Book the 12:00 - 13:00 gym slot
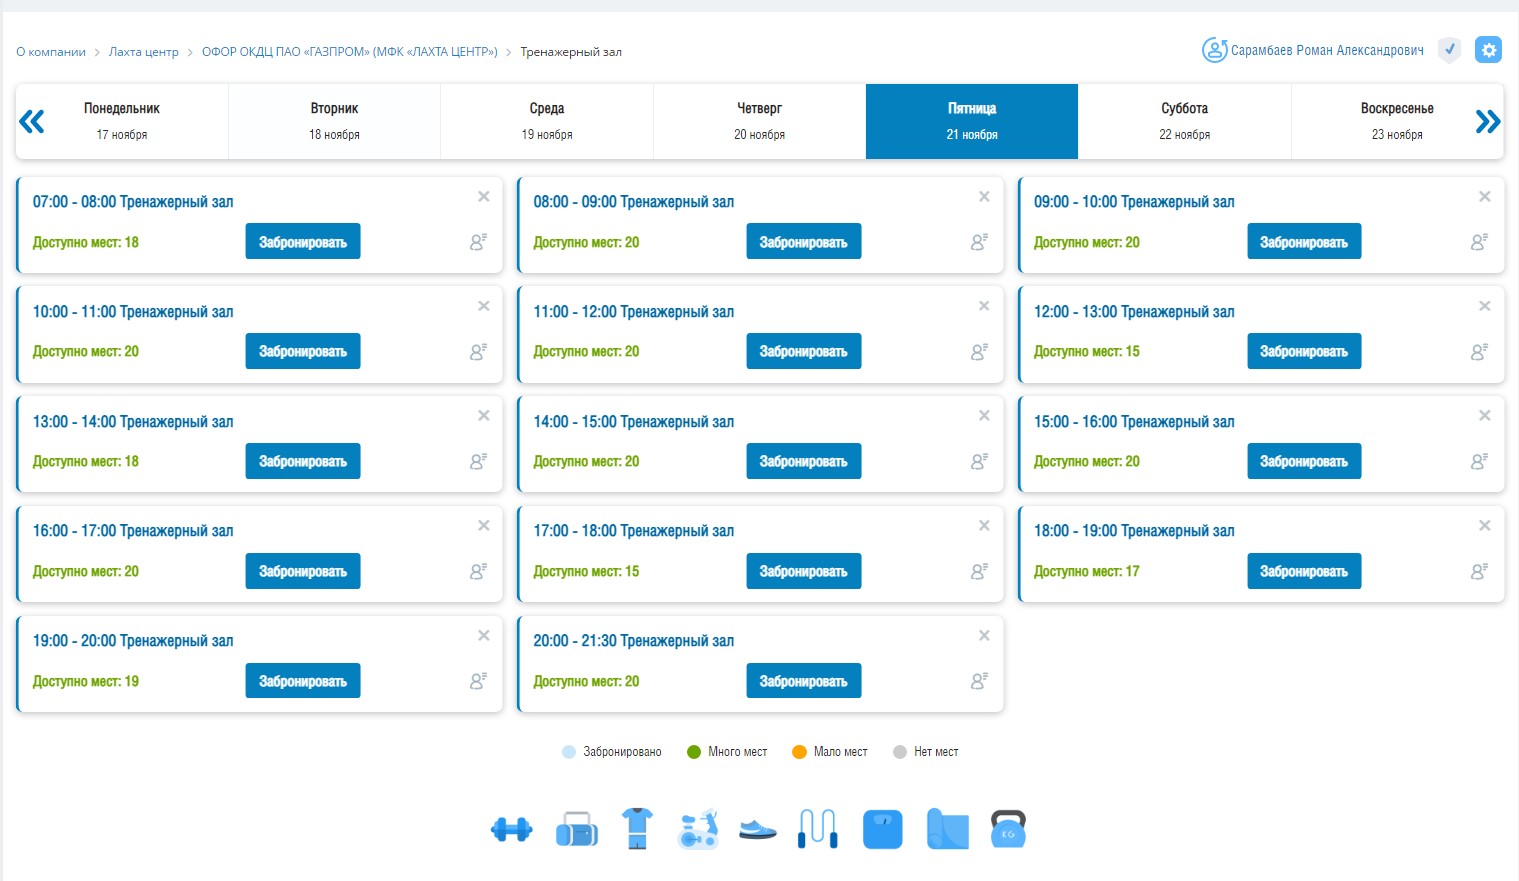This screenshot has height=881, width=1519. [1303, 352]
